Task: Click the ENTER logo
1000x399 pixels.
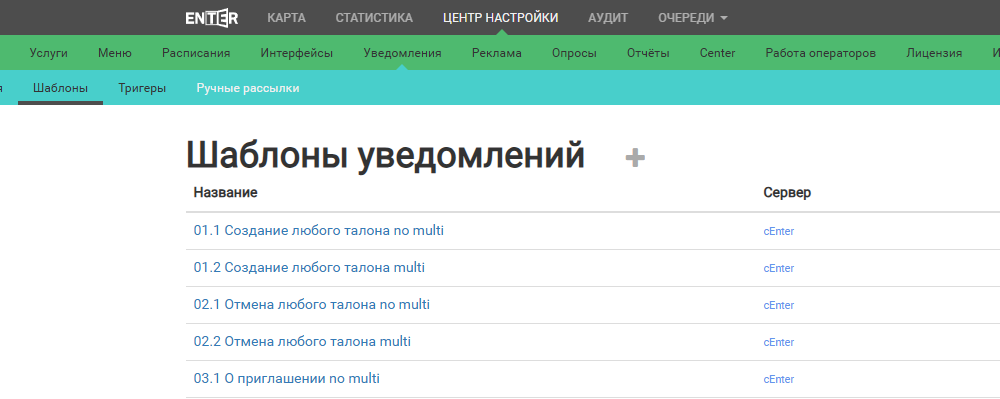Action: [x=212, y=18]
